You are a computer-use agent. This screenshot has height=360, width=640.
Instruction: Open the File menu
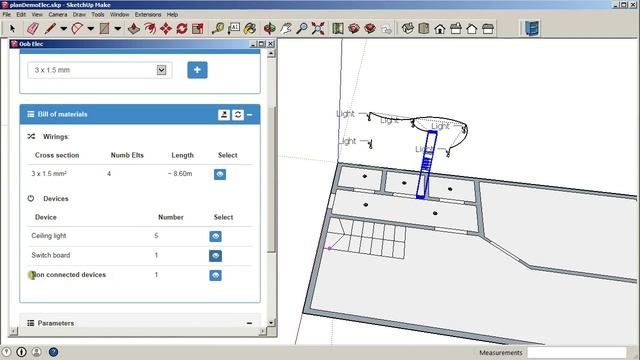click(7, 14)
